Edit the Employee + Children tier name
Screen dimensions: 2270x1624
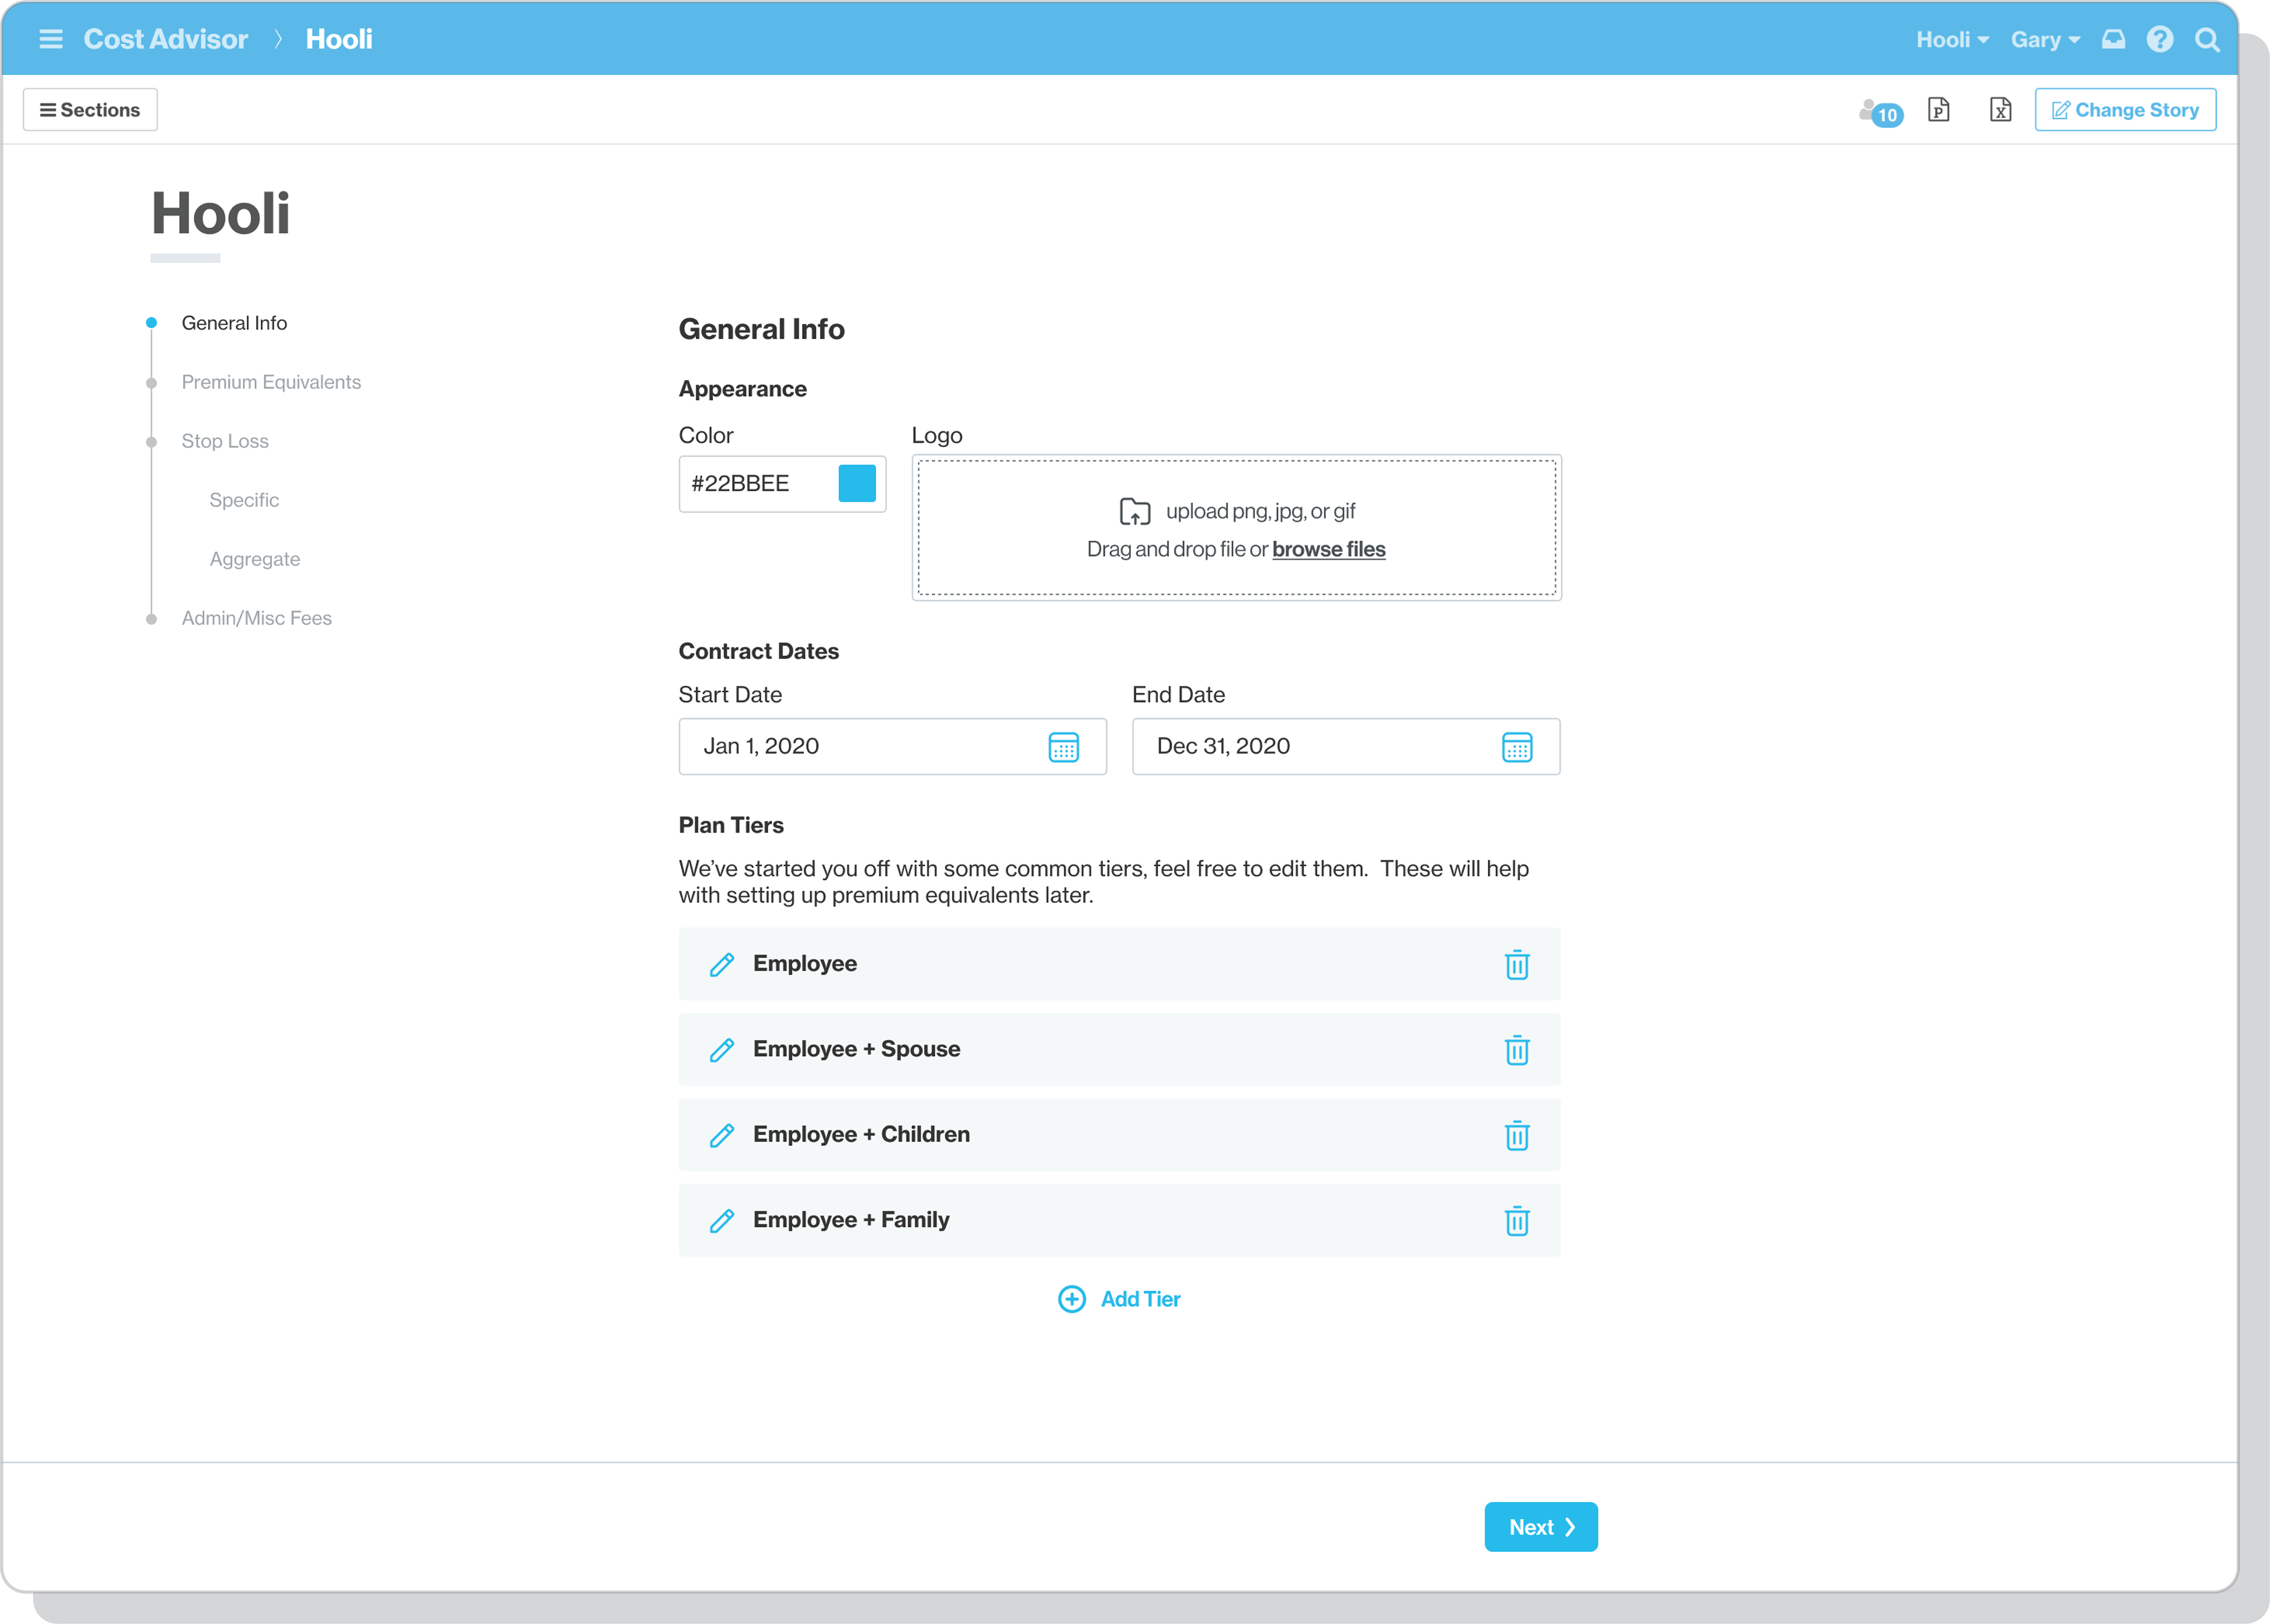tap(722, 1135)
